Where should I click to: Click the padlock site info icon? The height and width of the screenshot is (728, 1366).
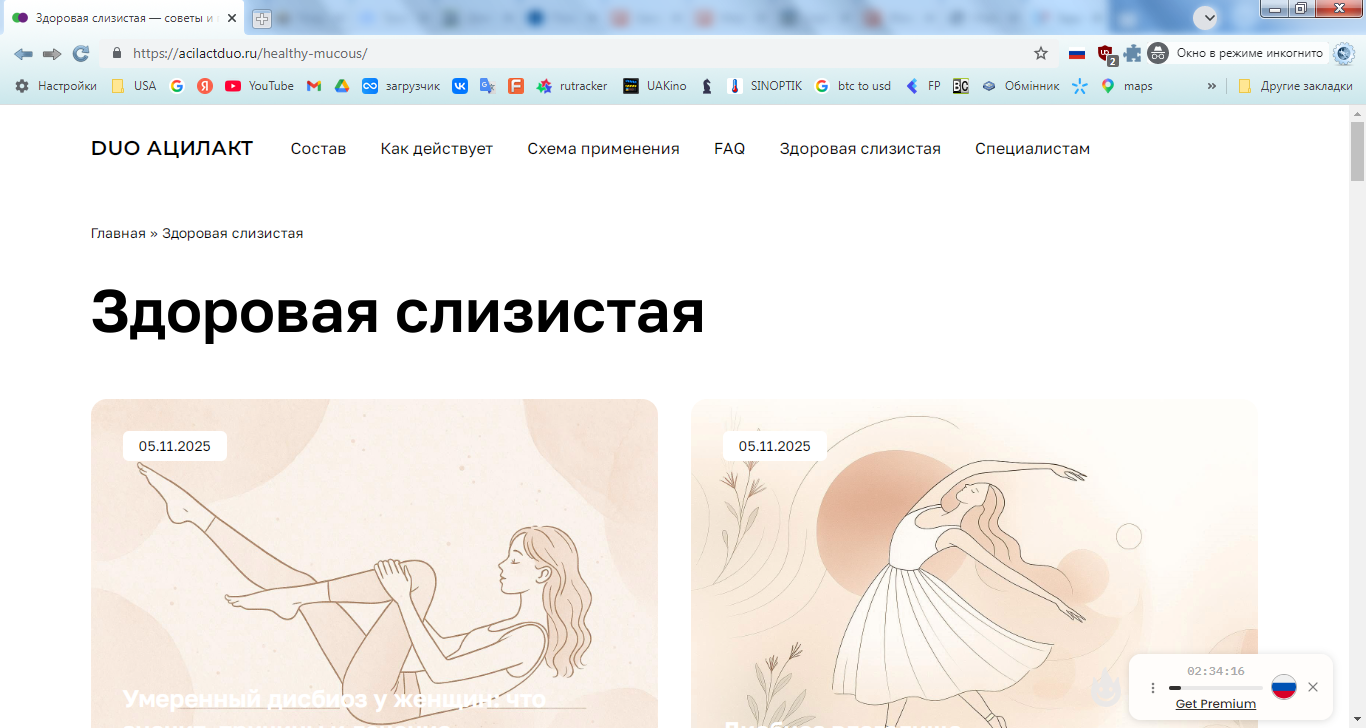click(x=117, y=53)
